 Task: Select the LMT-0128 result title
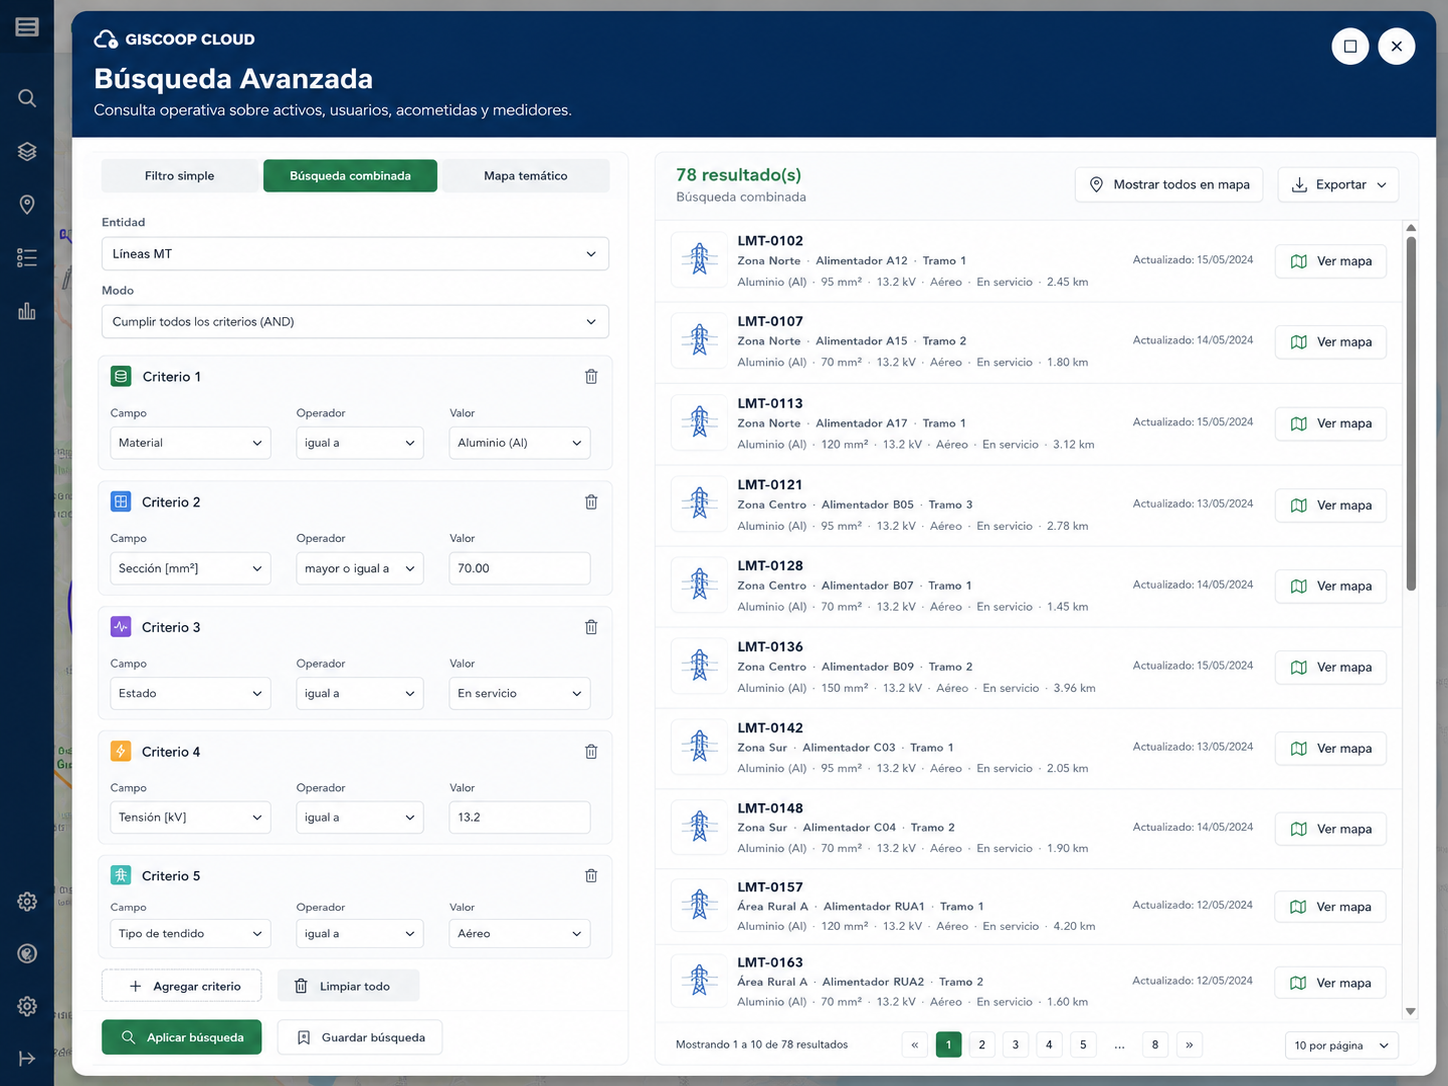click(770, 565)
